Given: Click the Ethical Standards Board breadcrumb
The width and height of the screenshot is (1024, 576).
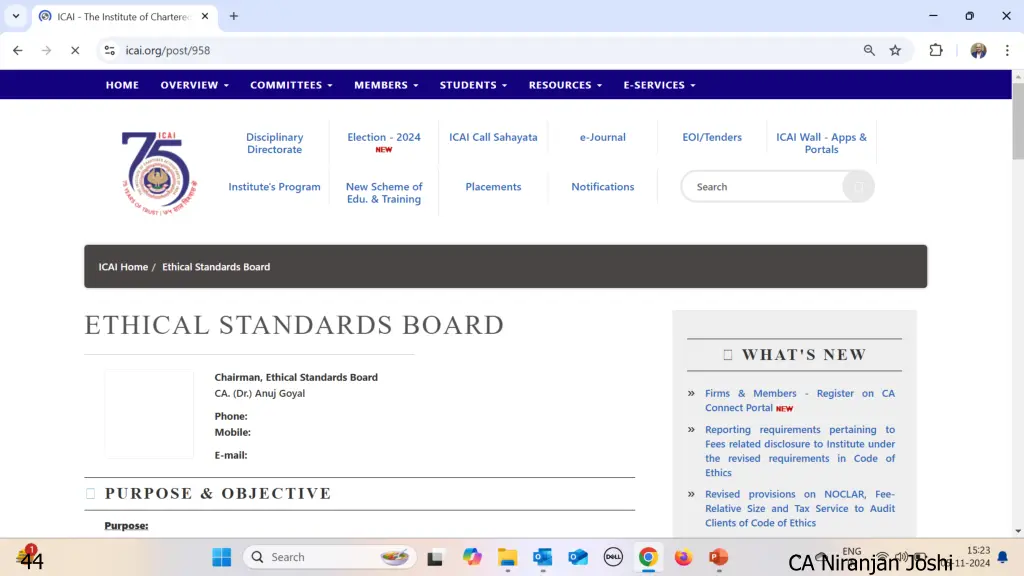Looking at the screenshot, I should (216, 266).
